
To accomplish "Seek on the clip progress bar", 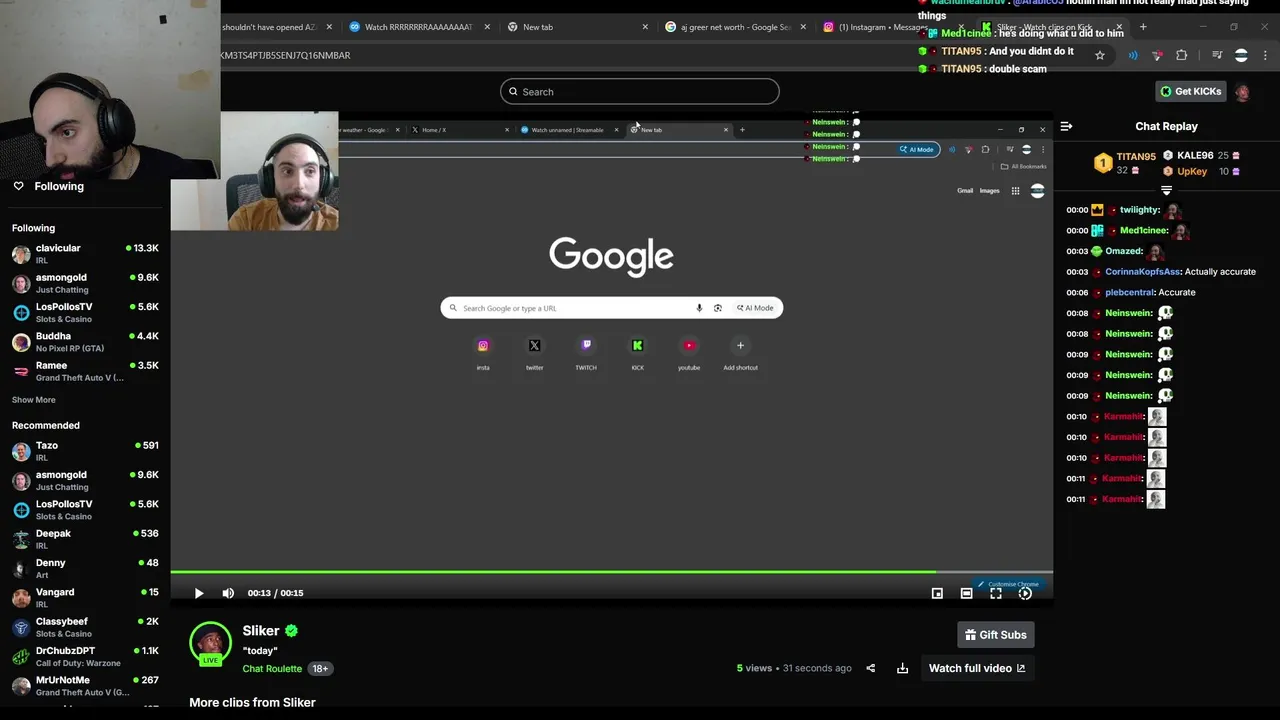I will [x=611, y=573].
